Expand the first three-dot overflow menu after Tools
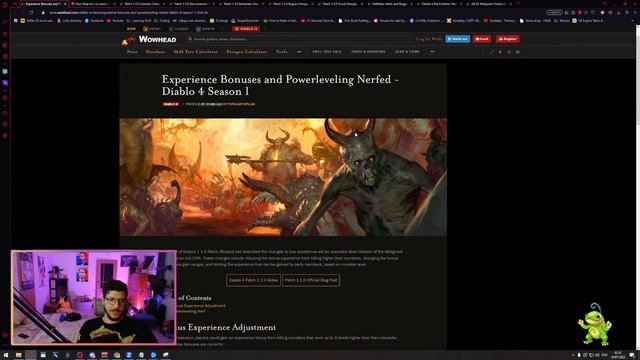 pyautogui.click(x=299, y=52)
